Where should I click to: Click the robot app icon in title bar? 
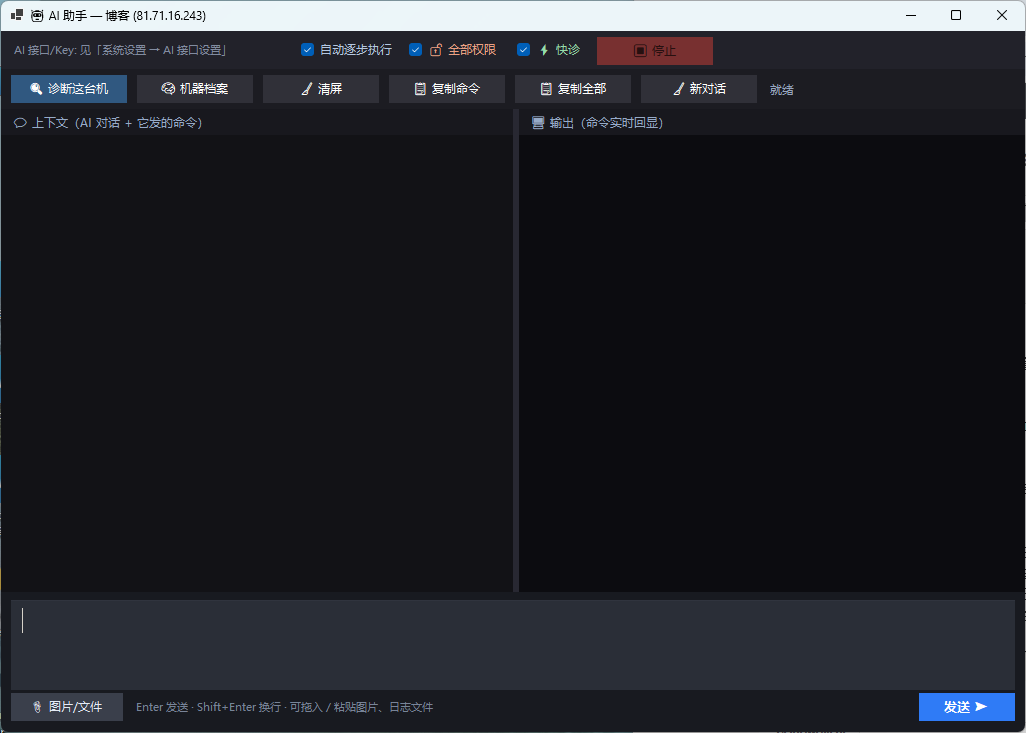pos(37,16)
